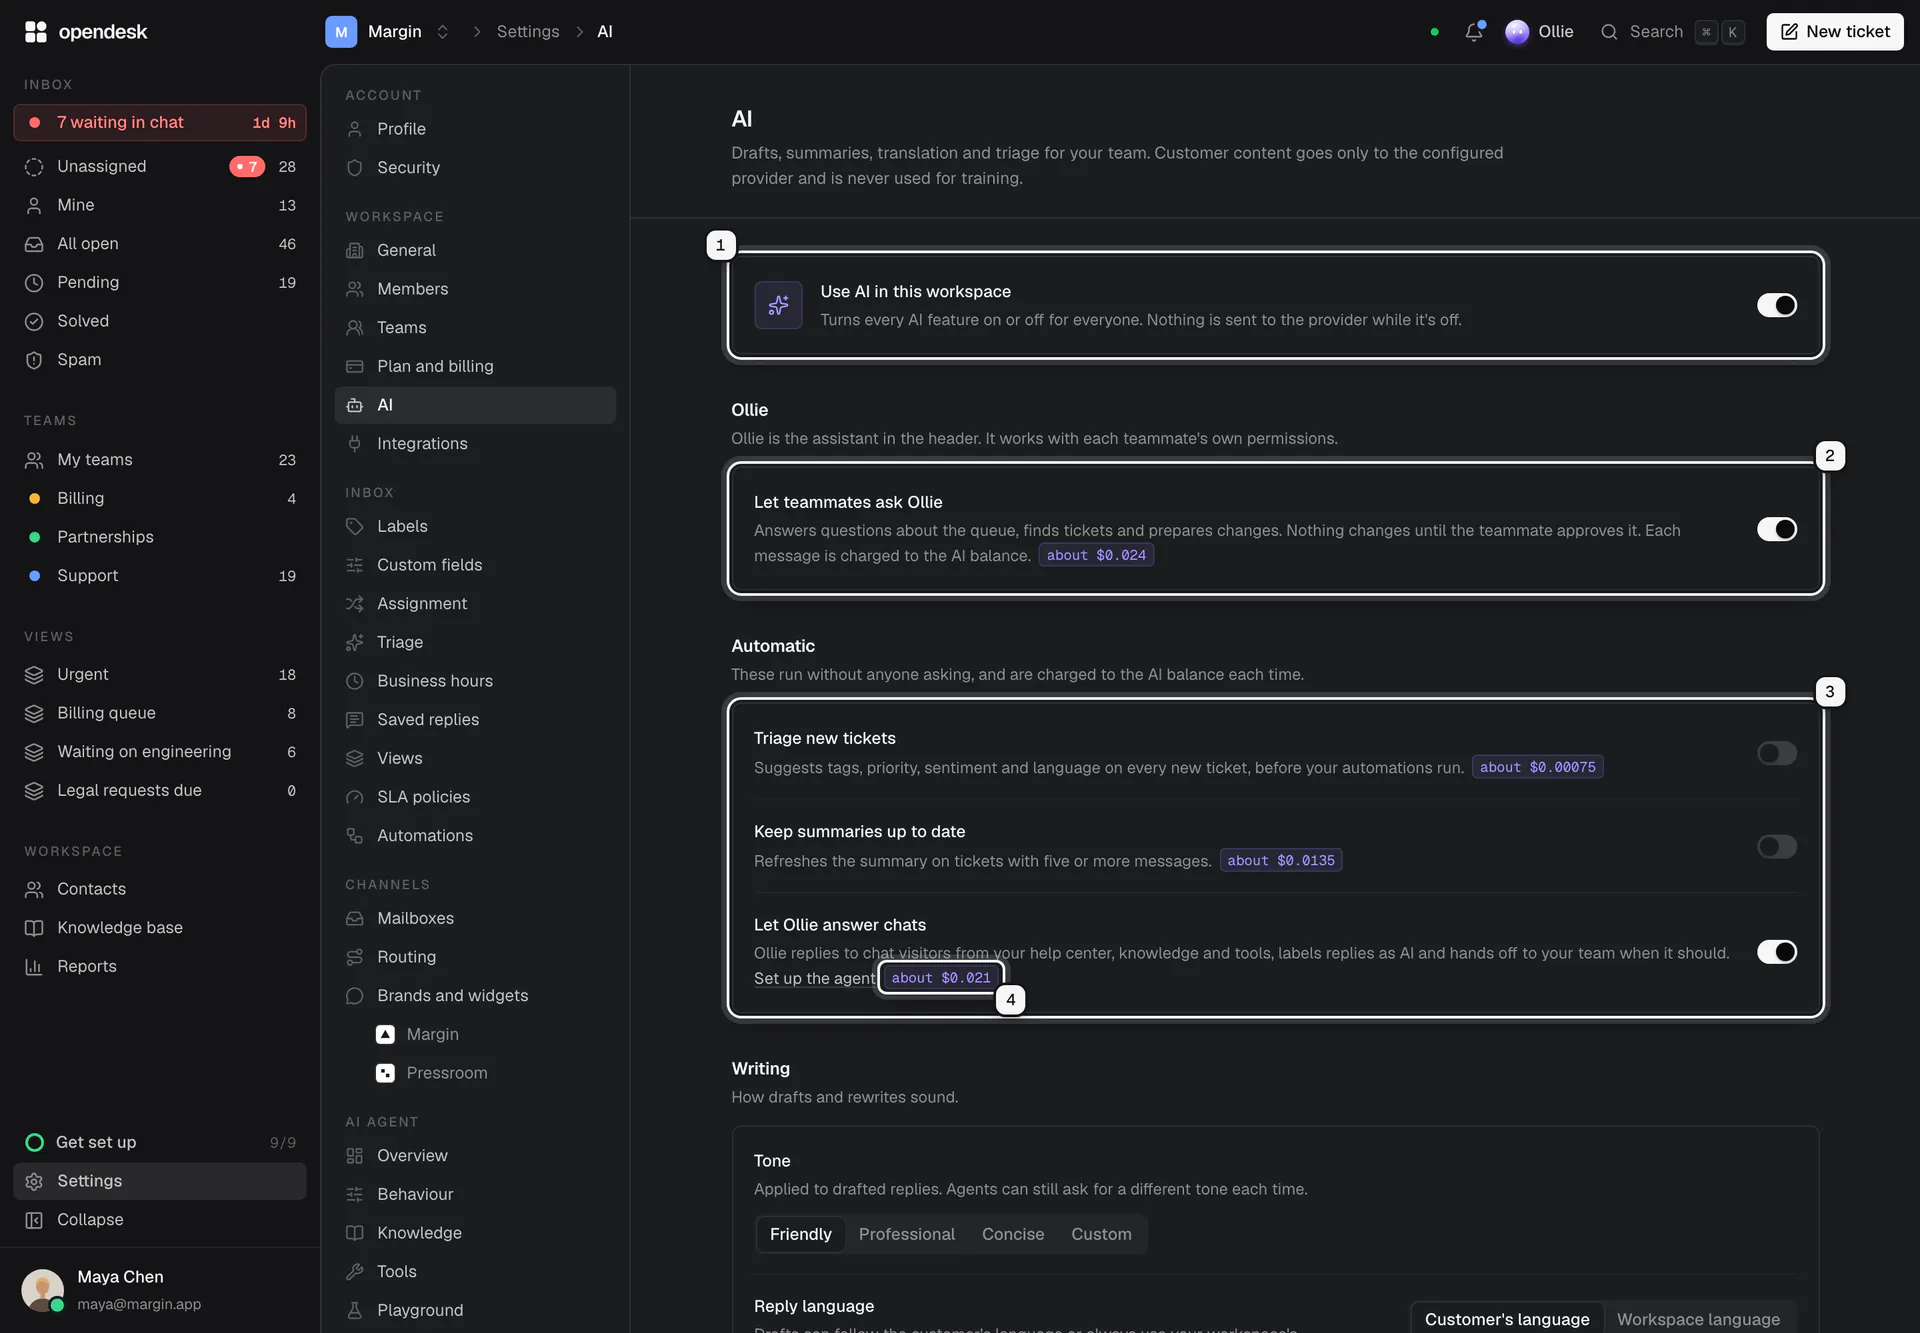Click the New ticket button
The image size is (1920, 1333).
[x=1834, y=32]
